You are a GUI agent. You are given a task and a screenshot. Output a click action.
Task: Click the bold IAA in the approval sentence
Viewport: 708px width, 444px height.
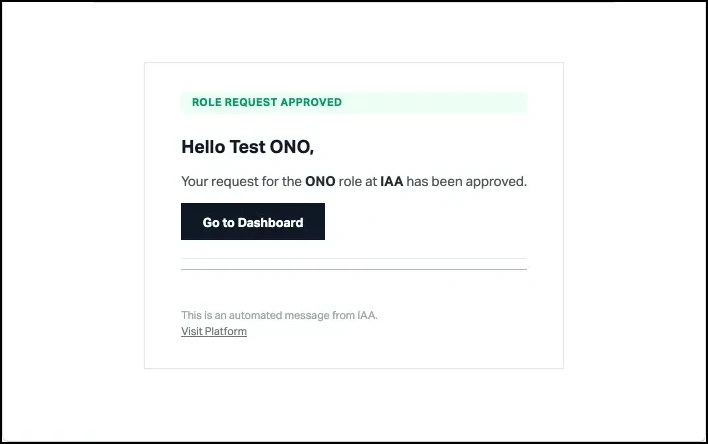tap(392, 182)
